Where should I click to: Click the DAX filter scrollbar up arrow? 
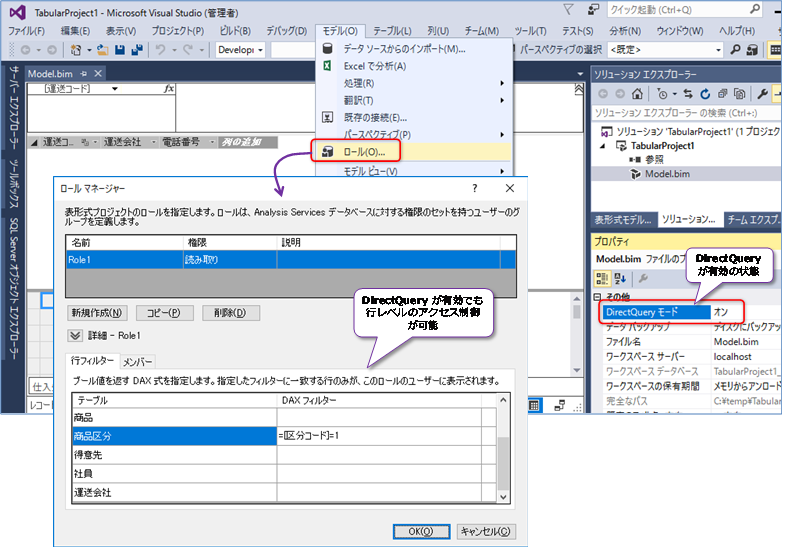(x=503, y=400)
